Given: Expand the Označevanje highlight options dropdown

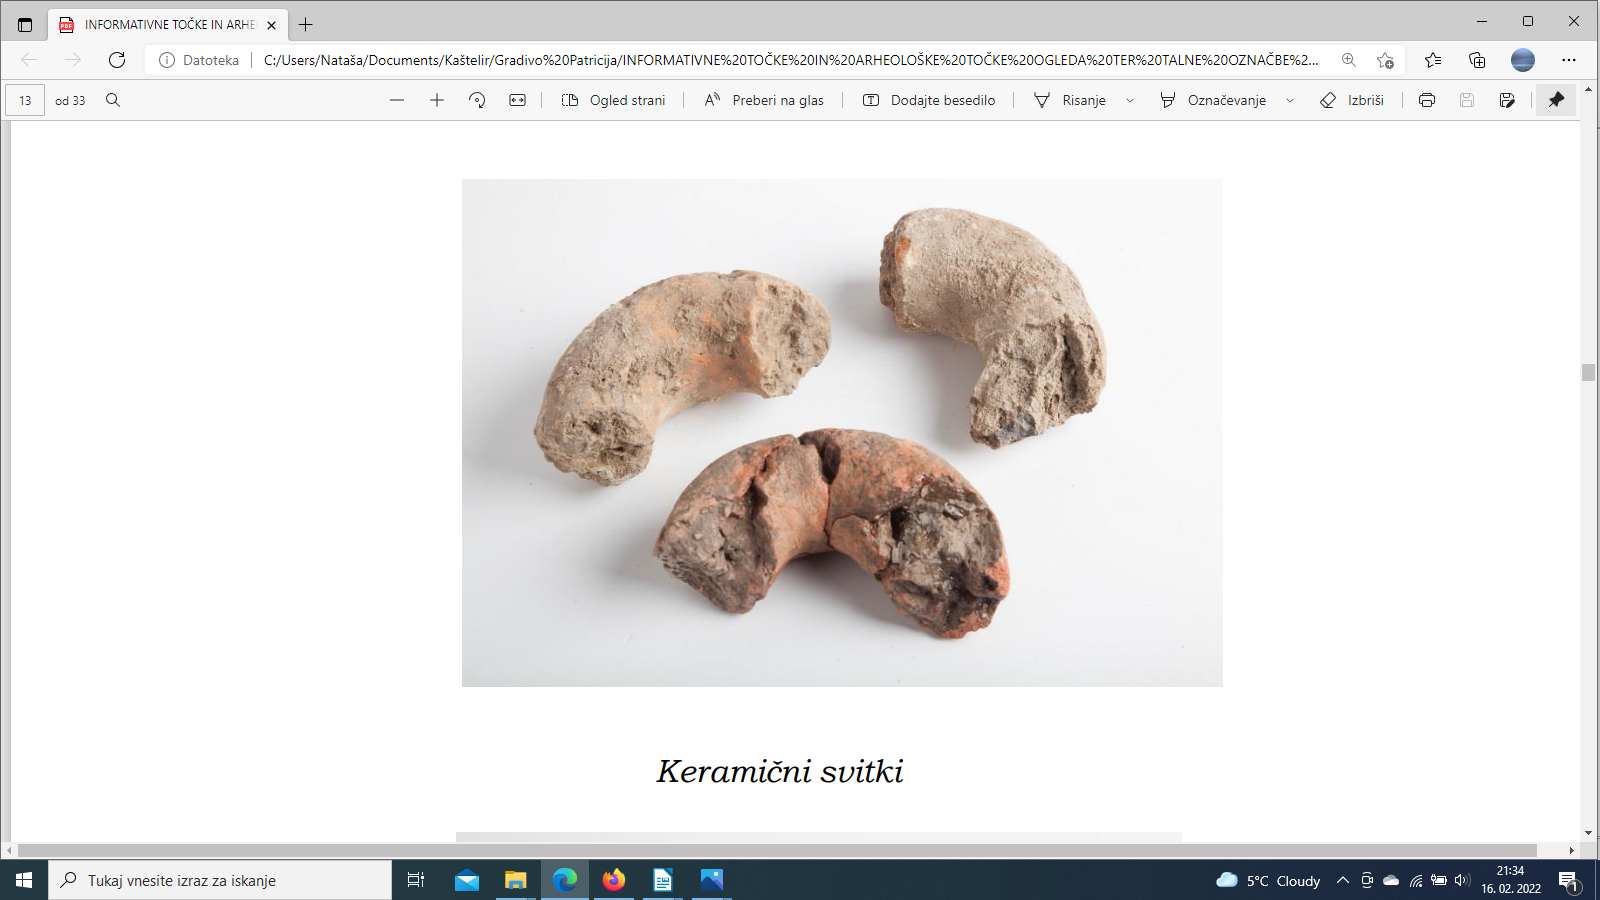Looking at the screenshot, I should pos(1290,100).
